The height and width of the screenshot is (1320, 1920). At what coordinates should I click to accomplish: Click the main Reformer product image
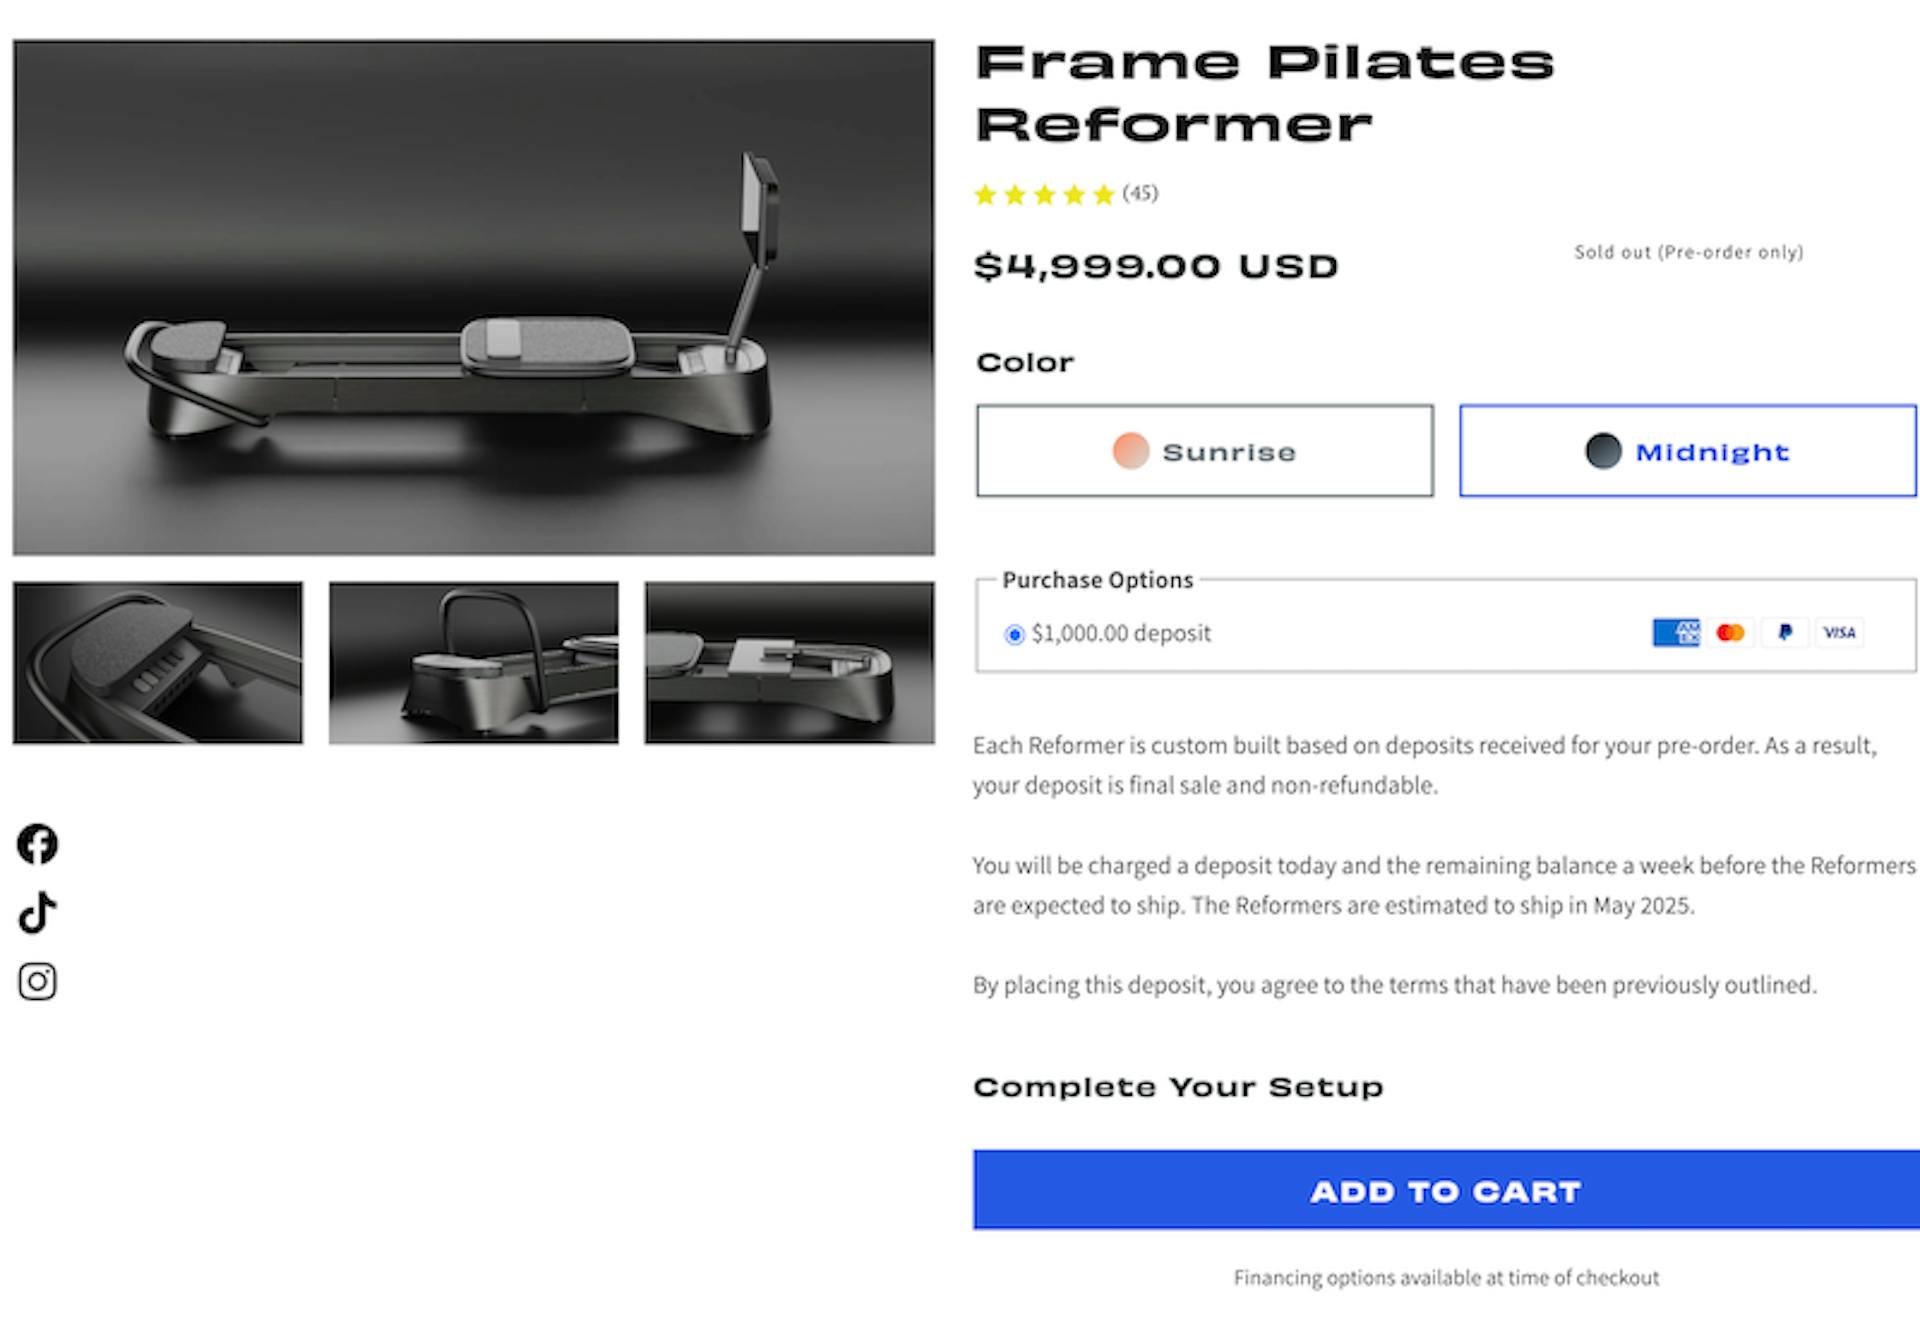tap(474, 298)
